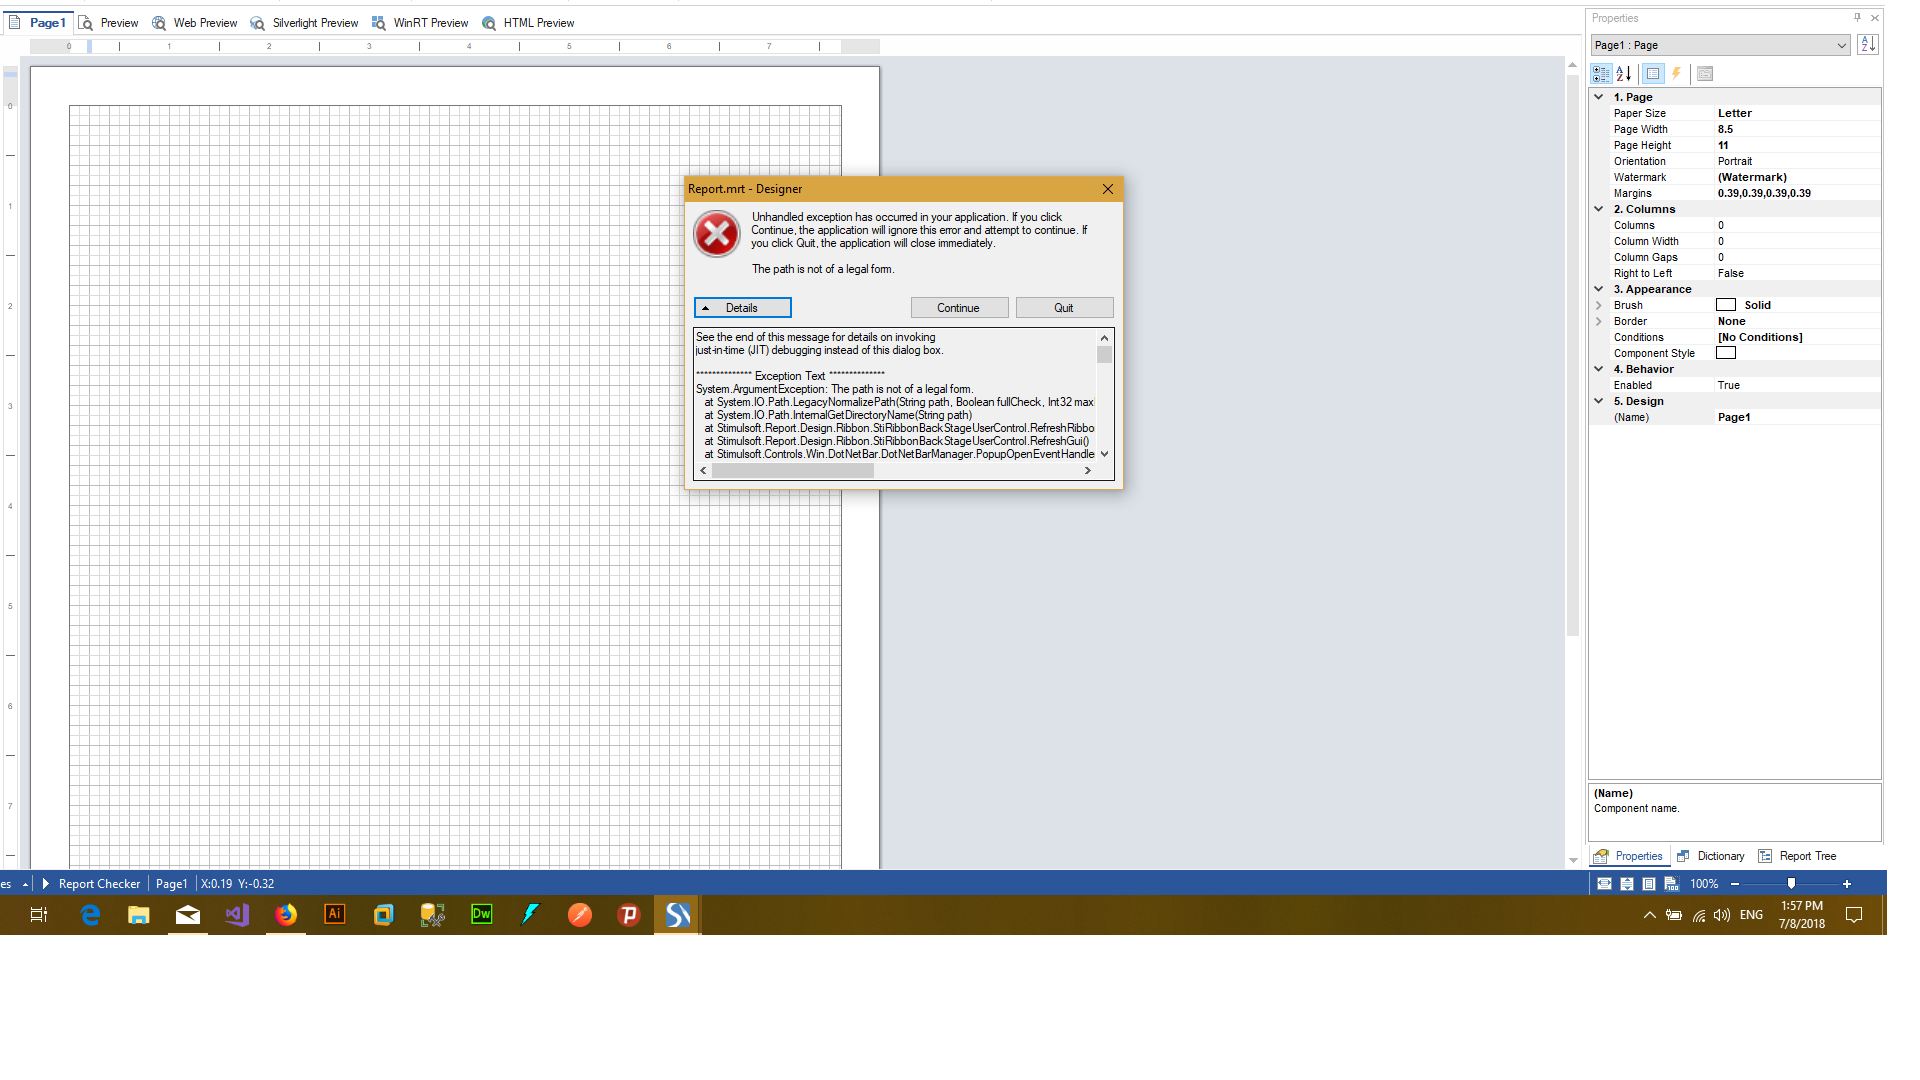The width and height of the screenshot is (1920, 1080).
Task: Toggle the properties list view button
Action: click(x=1653, y=74)
